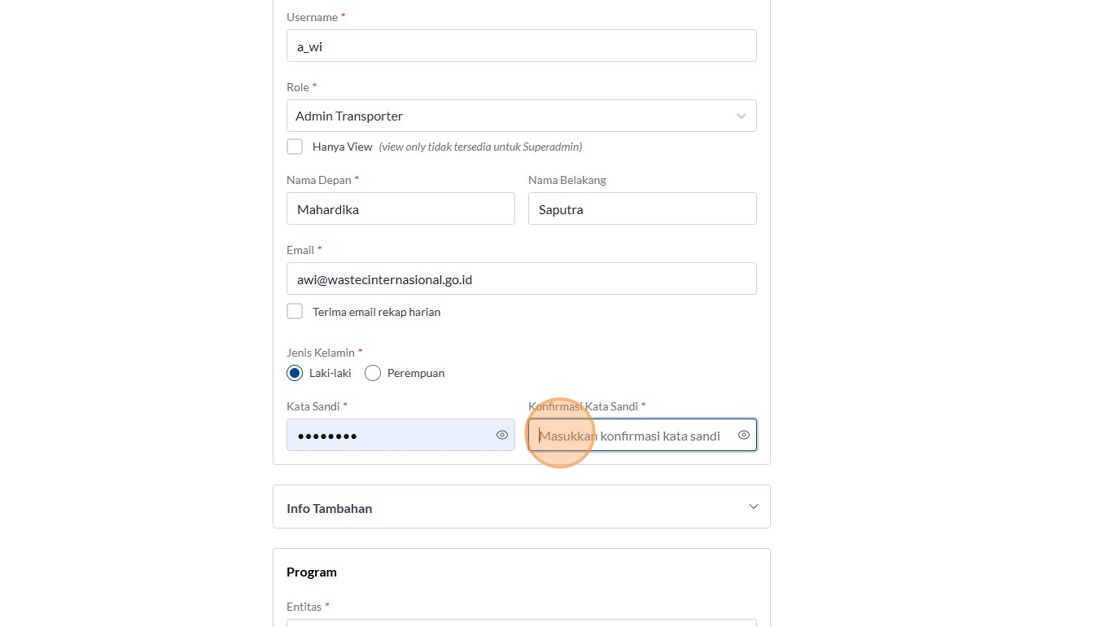Focus the Kata Sandi password input

[x=390, y=435]
